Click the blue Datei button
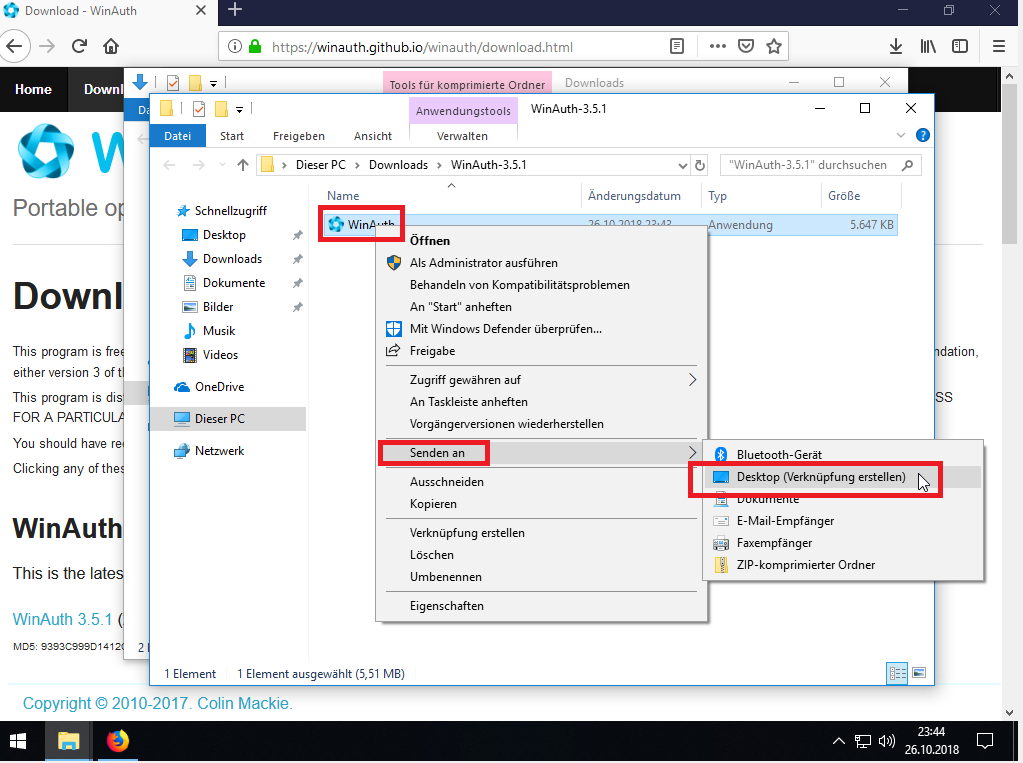The height and width of the screenshot is (763, 1023). click(178, 136)
